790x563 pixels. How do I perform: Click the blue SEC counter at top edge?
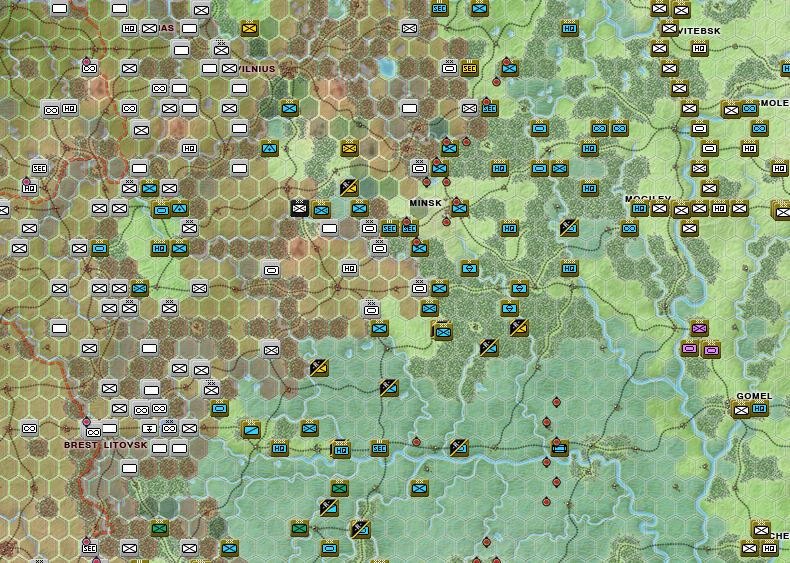(440, 9)
